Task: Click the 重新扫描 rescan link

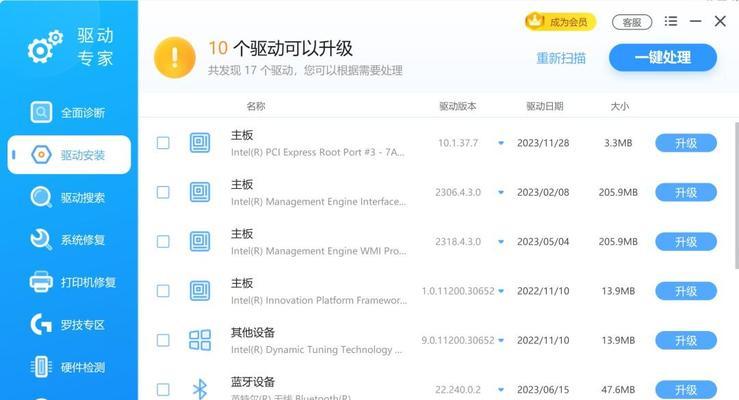Action: coord(561,58)
